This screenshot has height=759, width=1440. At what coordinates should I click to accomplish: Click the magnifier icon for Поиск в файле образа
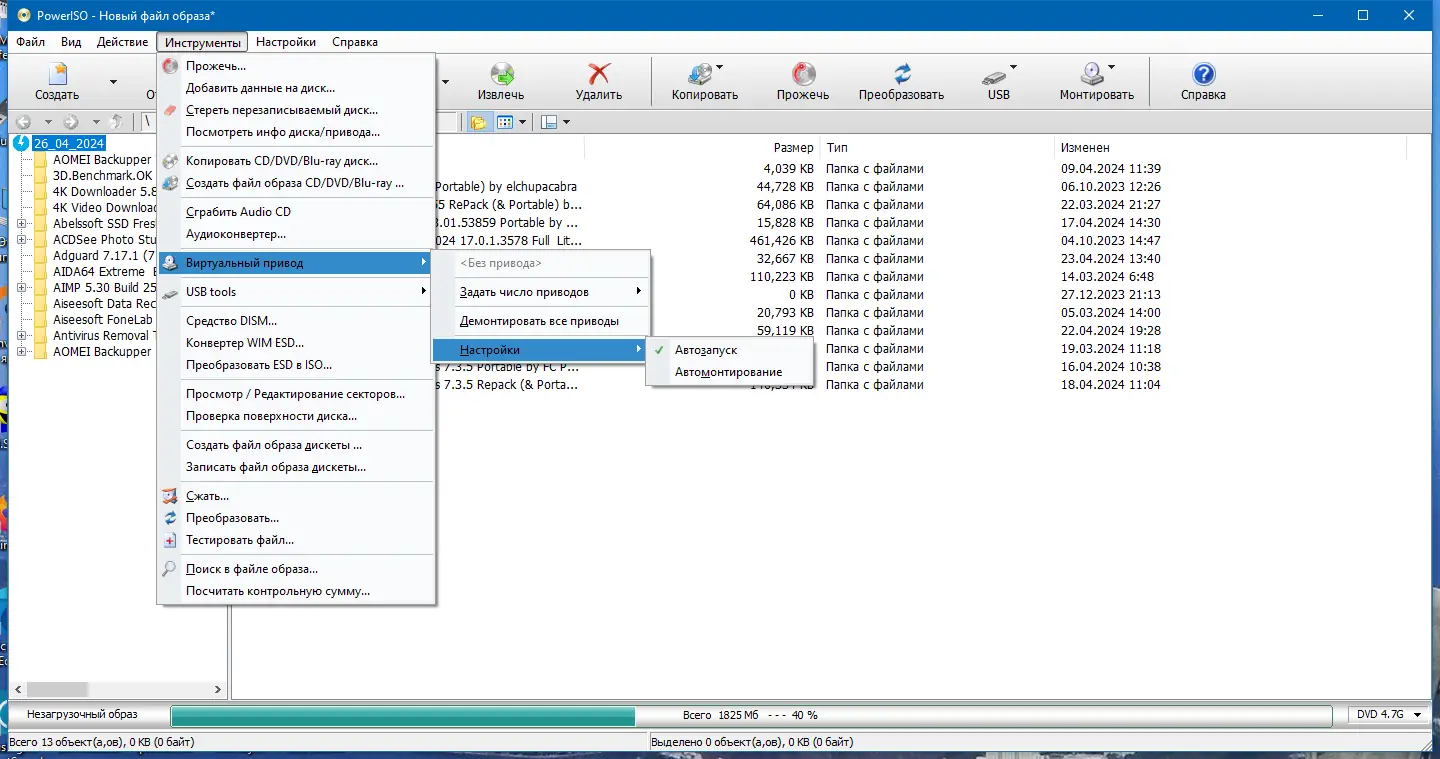click(x=170, y=569)
